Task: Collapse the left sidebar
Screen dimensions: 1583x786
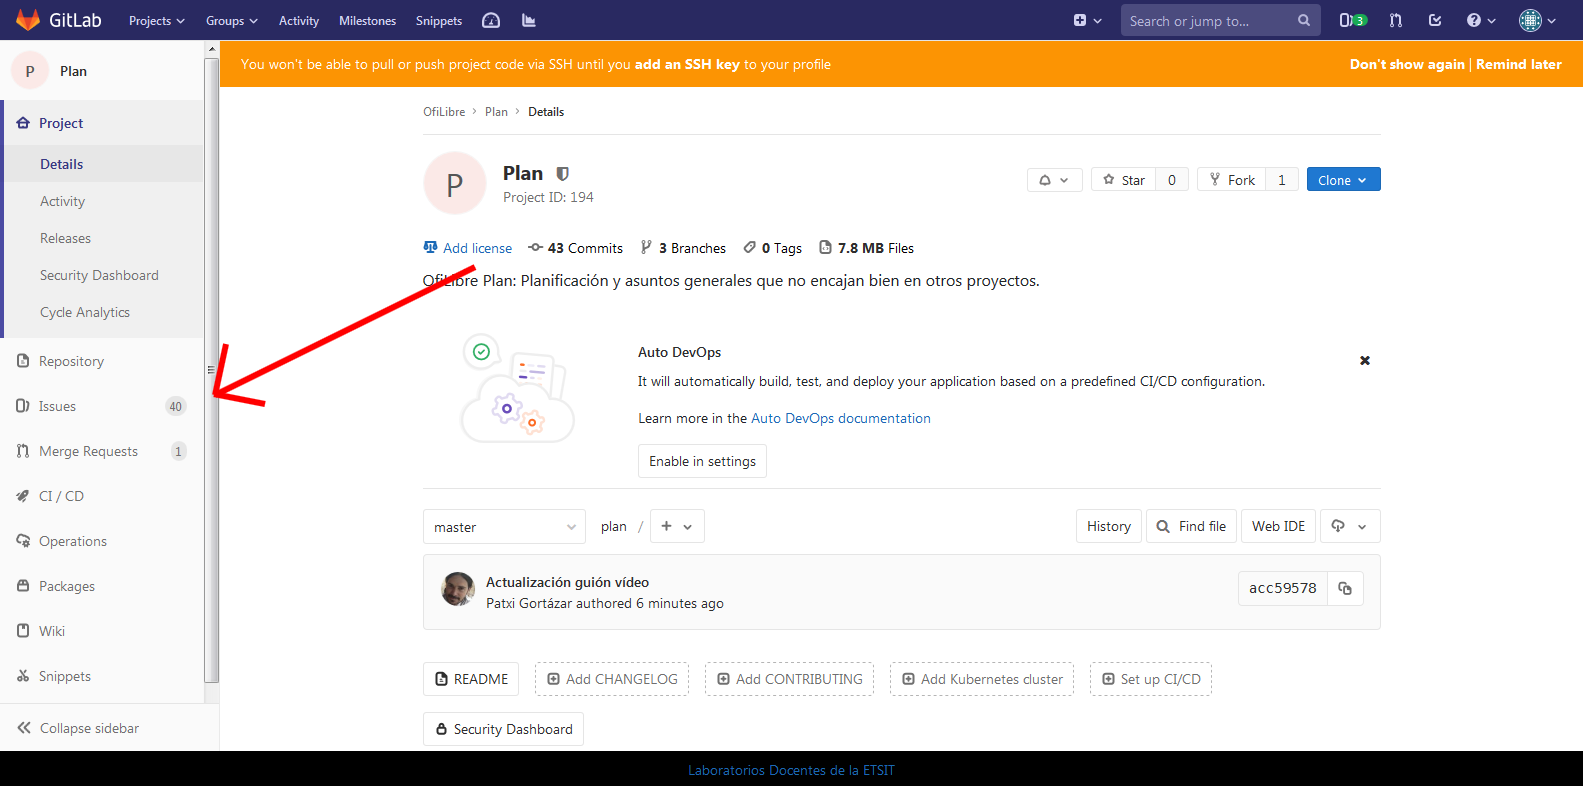Action: (x=78, y=728)
